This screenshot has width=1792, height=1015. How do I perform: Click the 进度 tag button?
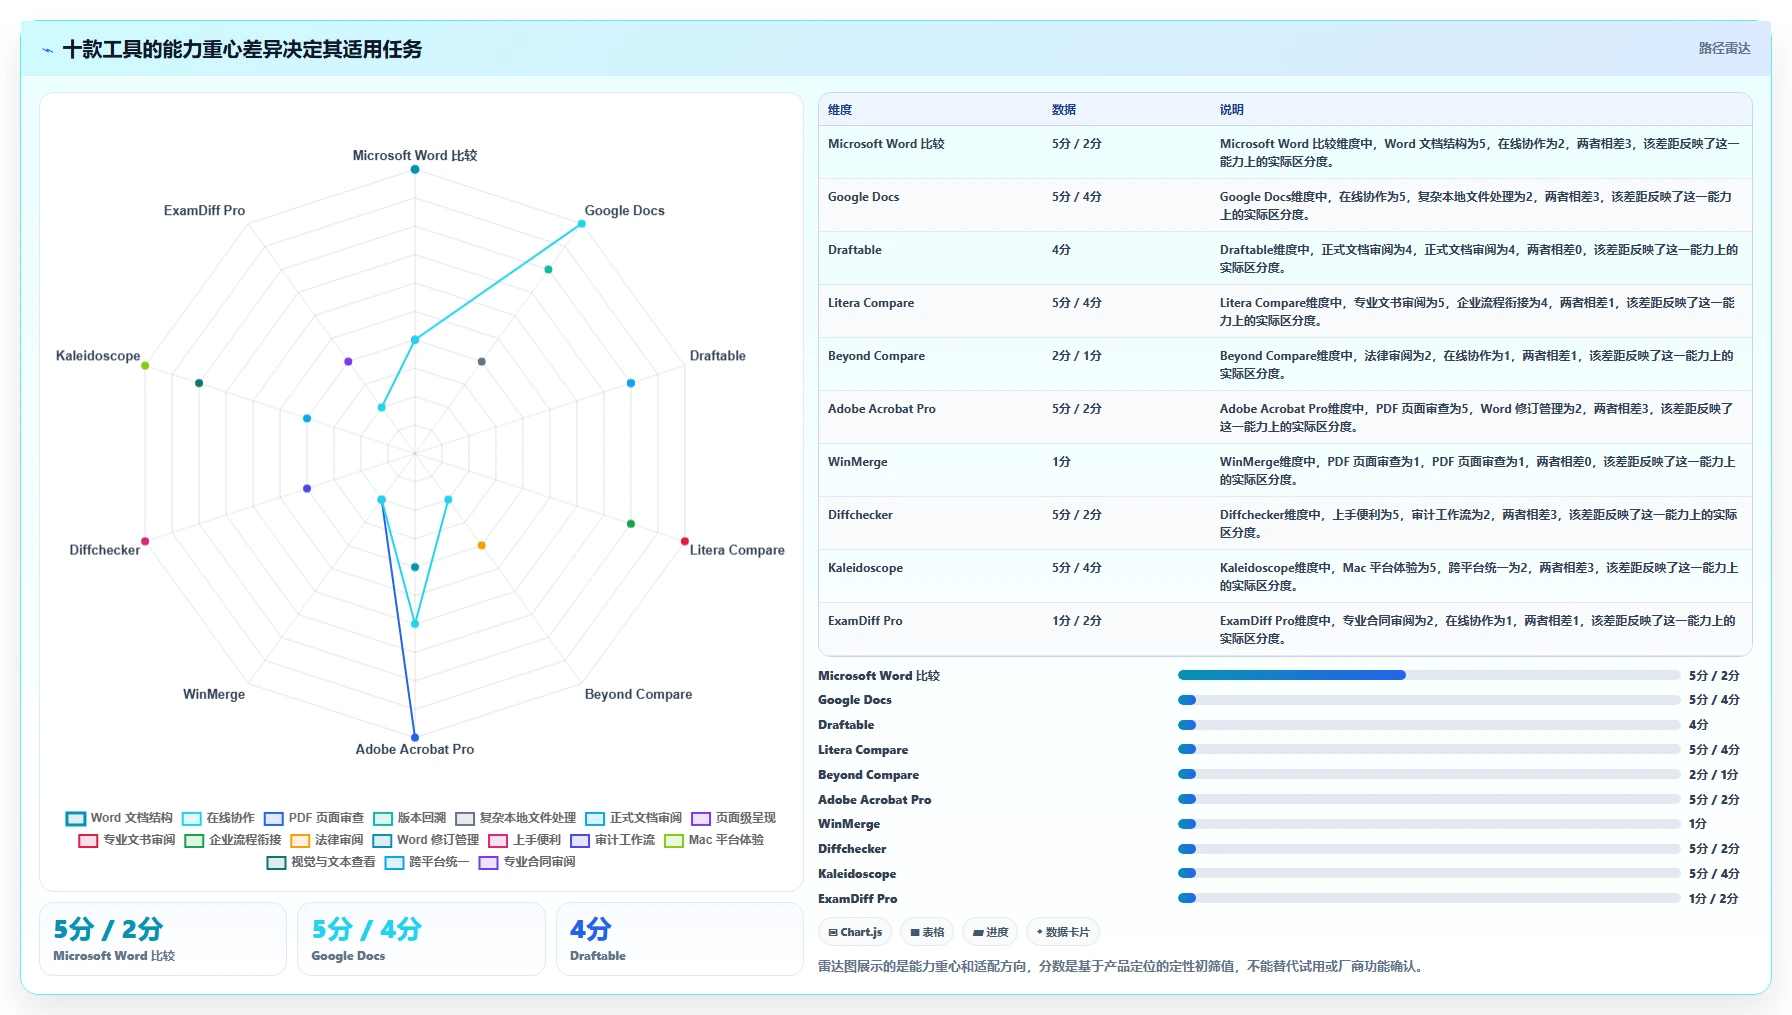click(x=990, y=932)
